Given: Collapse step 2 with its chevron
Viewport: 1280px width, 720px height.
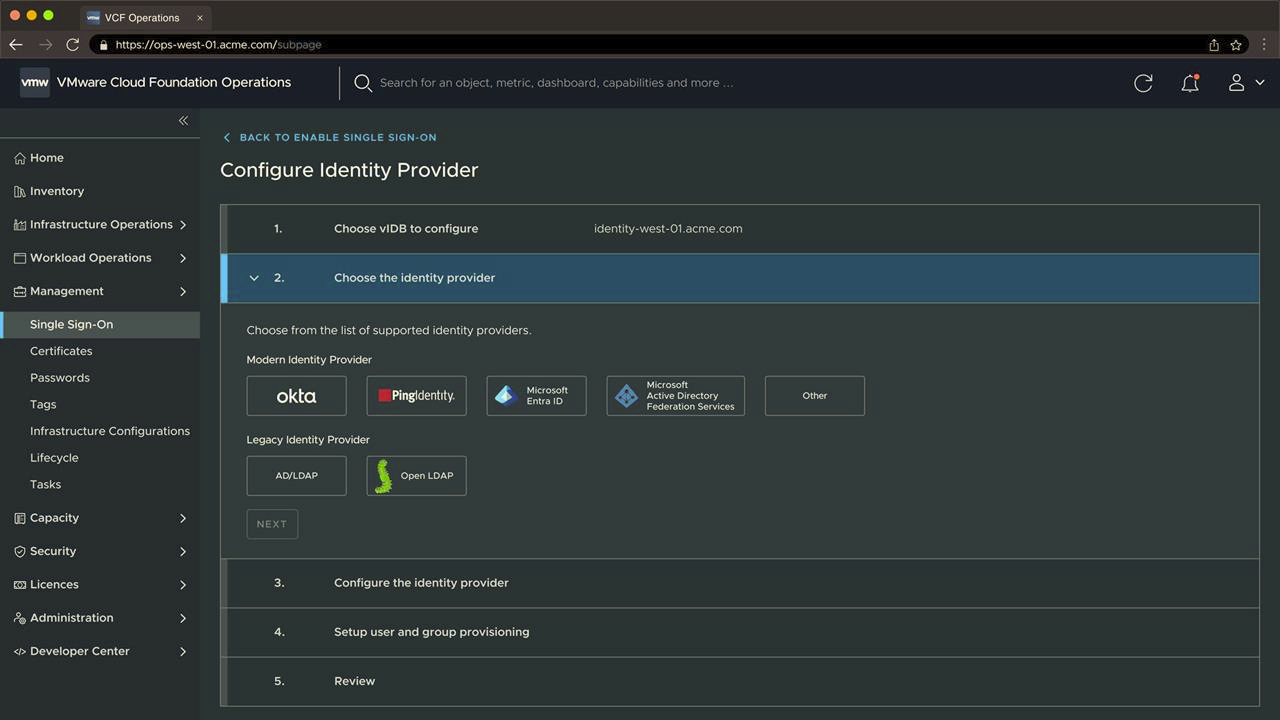Looking at the screenshot, I should (x=254, y=278).
